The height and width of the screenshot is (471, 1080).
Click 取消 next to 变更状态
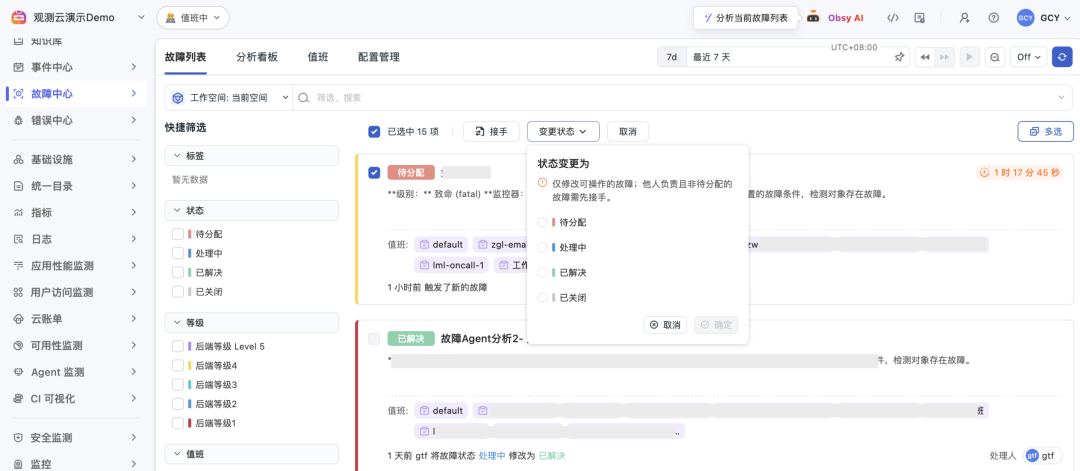[x=627, y=132]
